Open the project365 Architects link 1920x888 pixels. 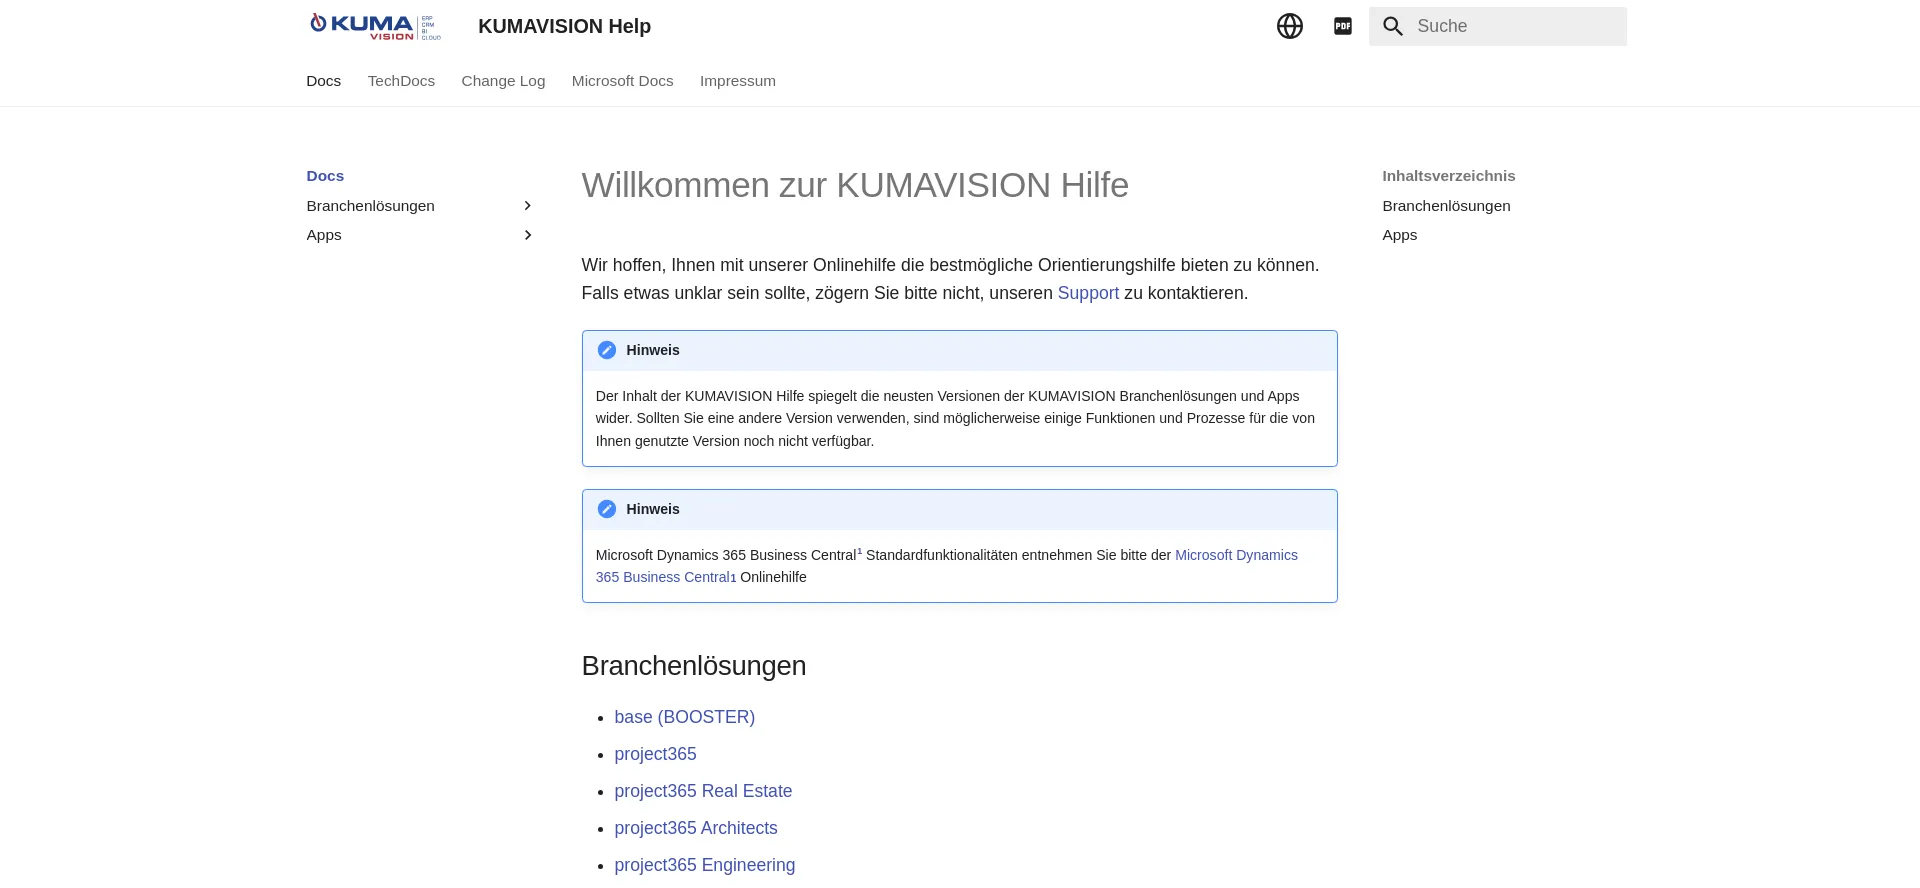(x=696, y=828)
